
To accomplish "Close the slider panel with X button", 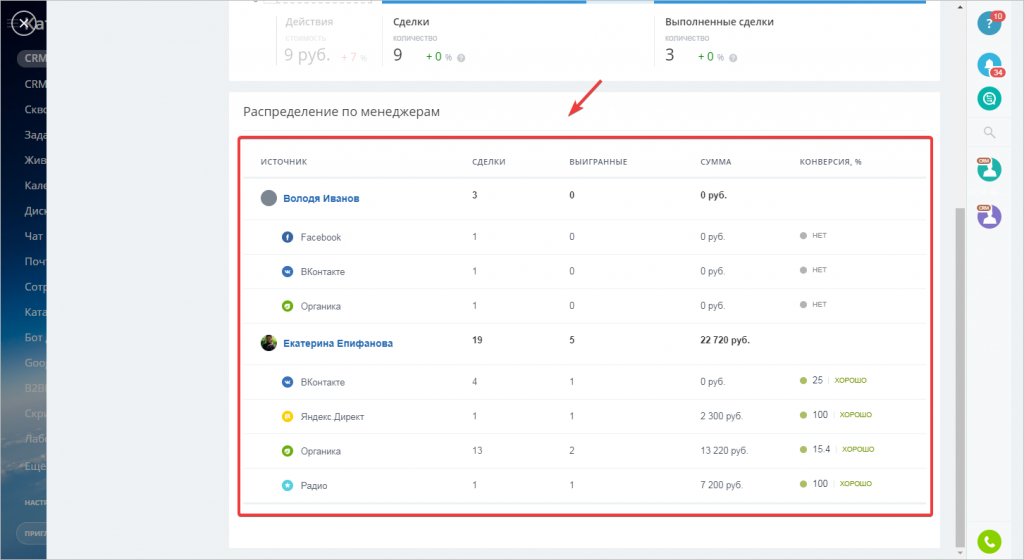I will (x=24, y=23).
